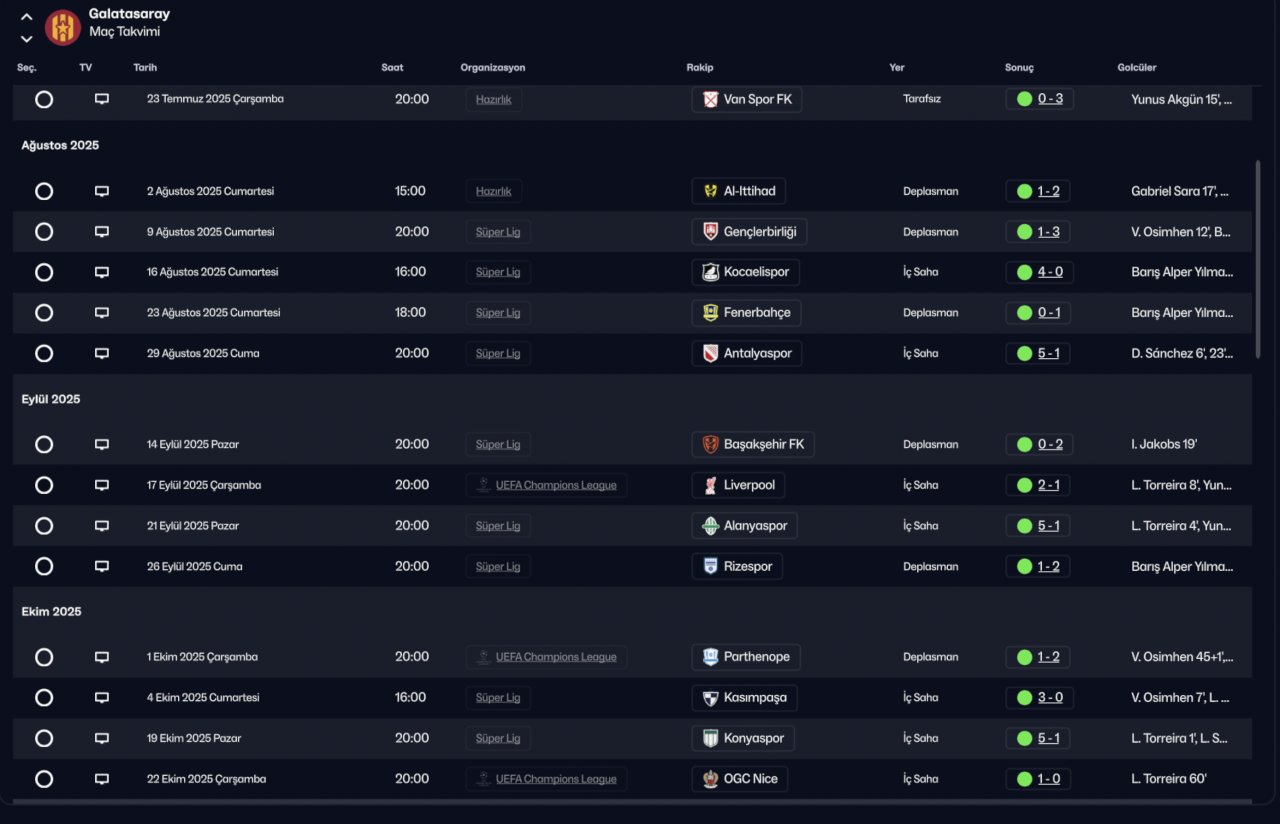Sort by the Rakip column header
1280x824 pixels.
(x=700, y=68)
